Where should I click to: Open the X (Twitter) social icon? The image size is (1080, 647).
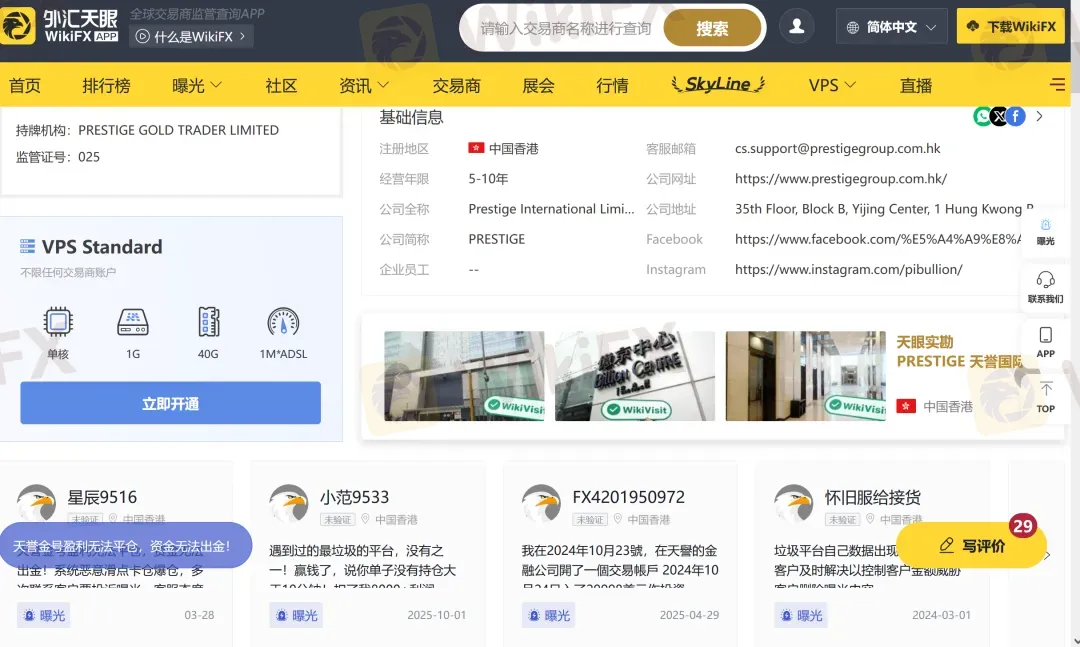999,116
